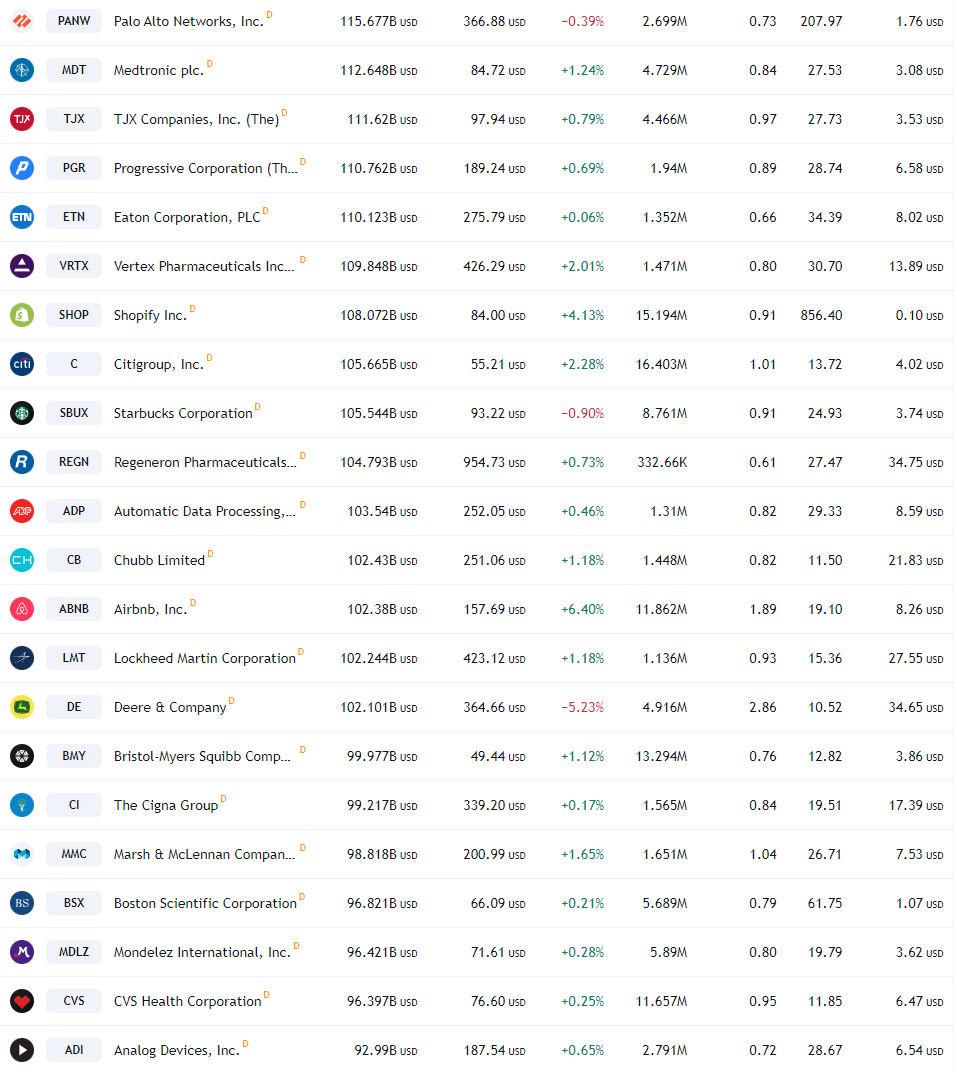955x1071 pixels.
Task: Open Chubb Limited company link
Action: pos(159,560)
